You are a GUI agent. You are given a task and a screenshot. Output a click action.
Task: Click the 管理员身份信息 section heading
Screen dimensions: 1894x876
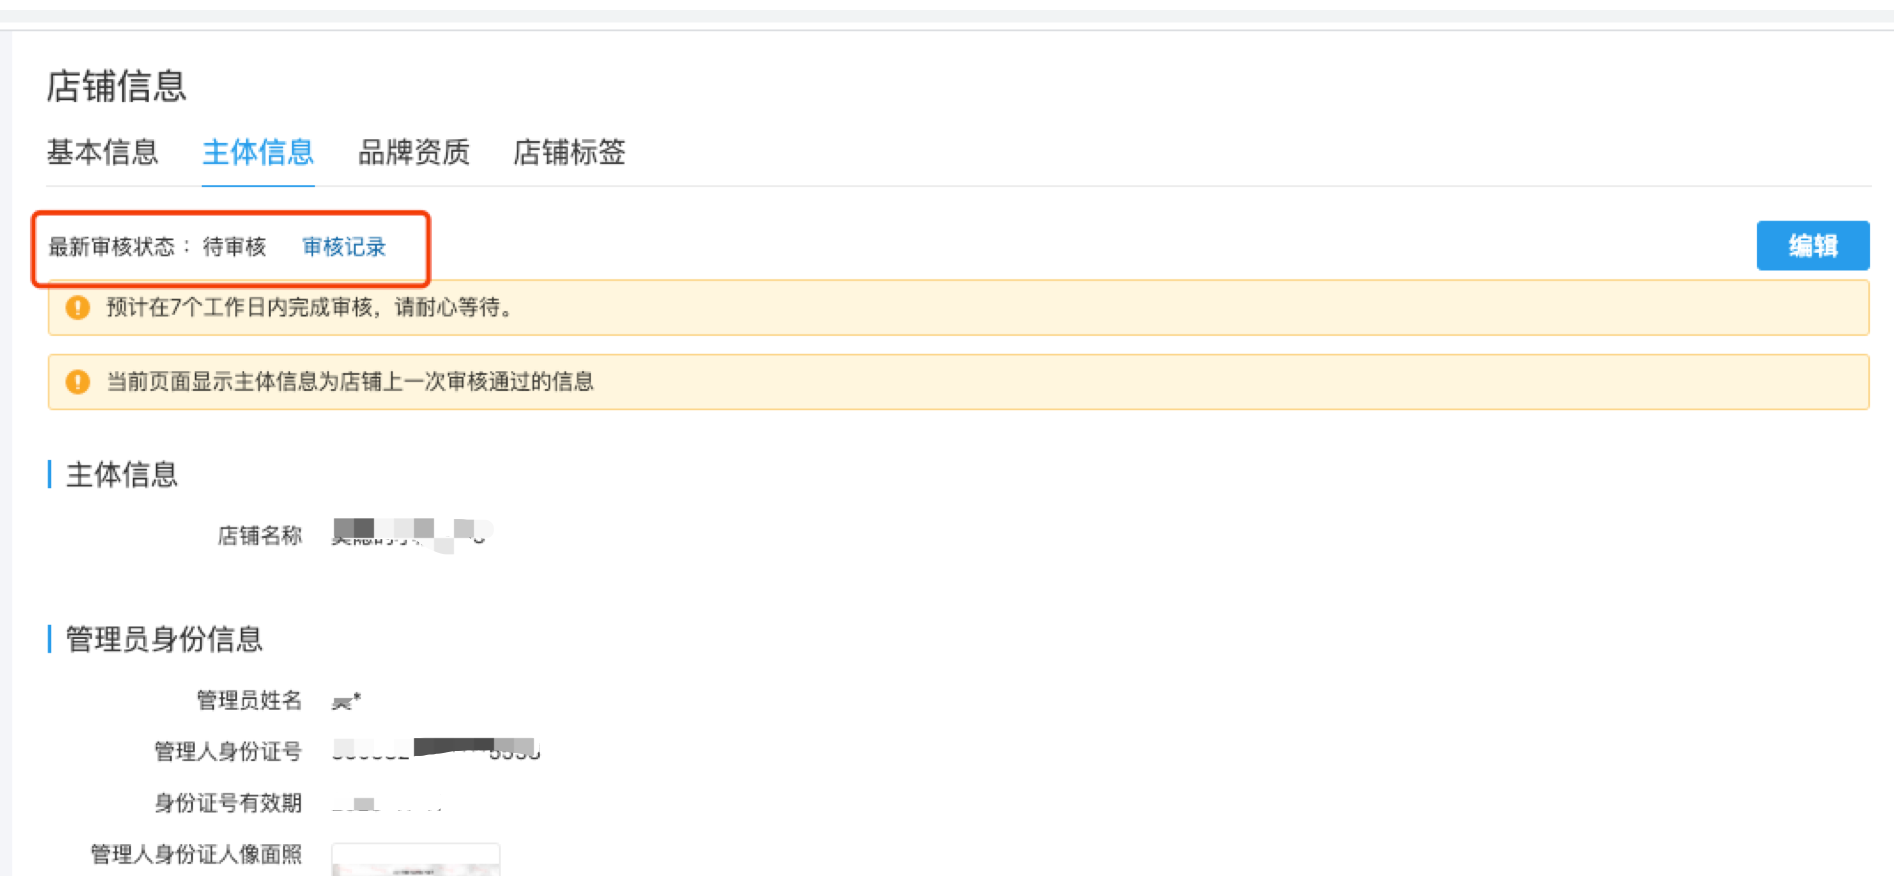click(164, 639)
